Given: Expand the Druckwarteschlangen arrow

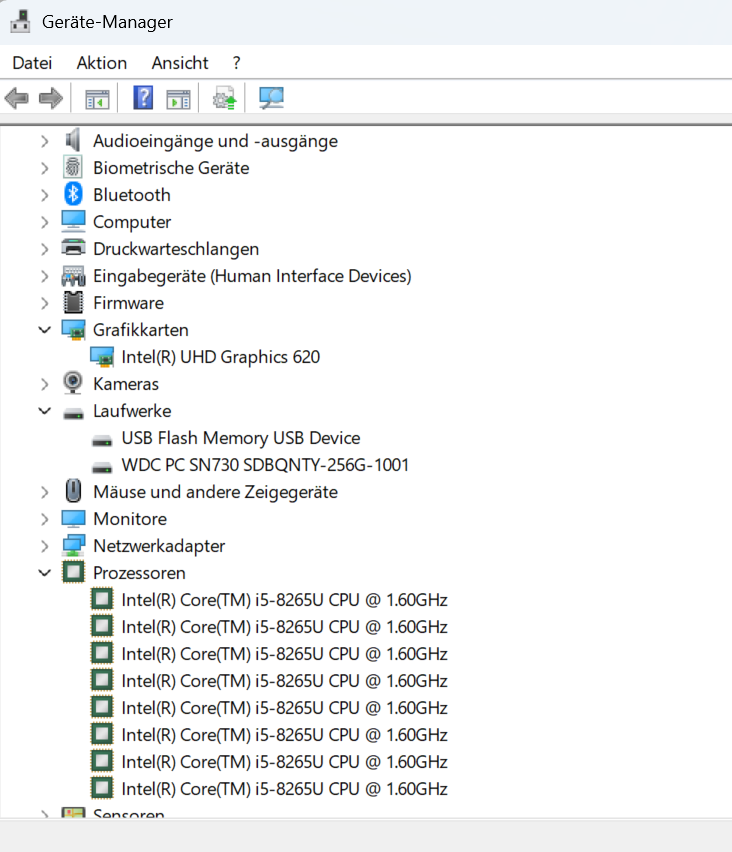Looking at the screenshot, I should coord(45,249).
